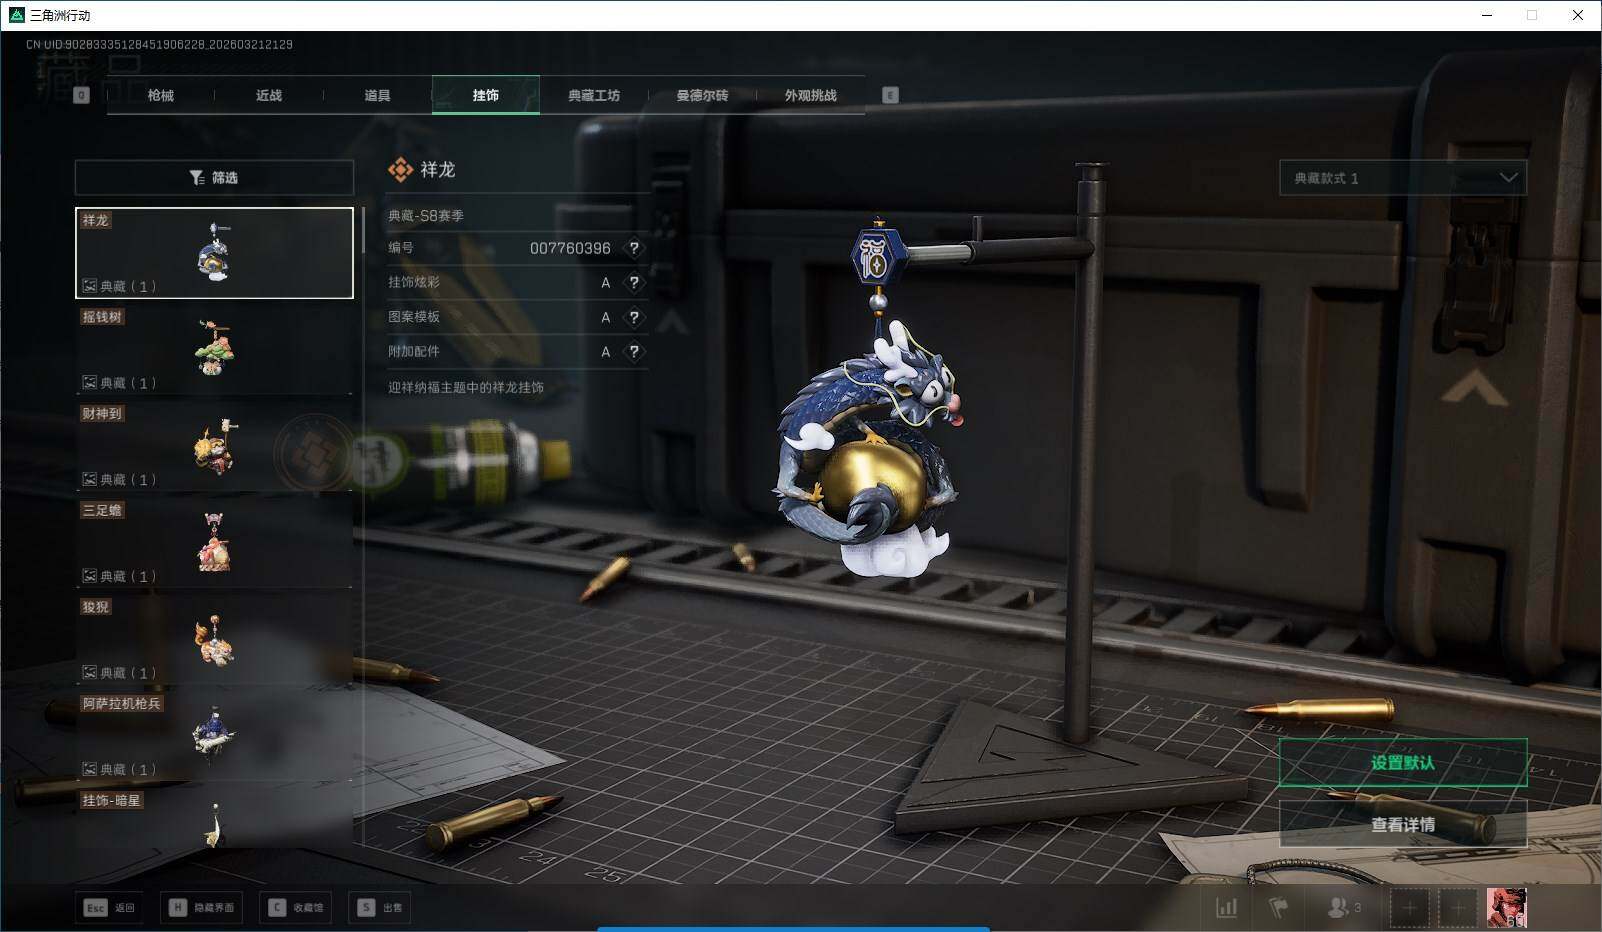Switch to the 近战 tab

(269, 95)
